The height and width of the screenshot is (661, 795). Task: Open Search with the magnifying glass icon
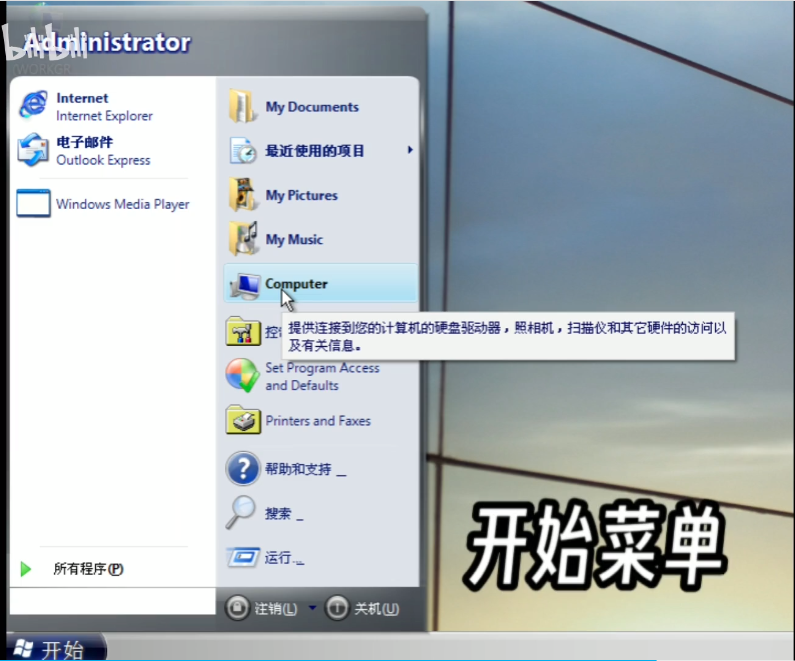tap(242, 513)
